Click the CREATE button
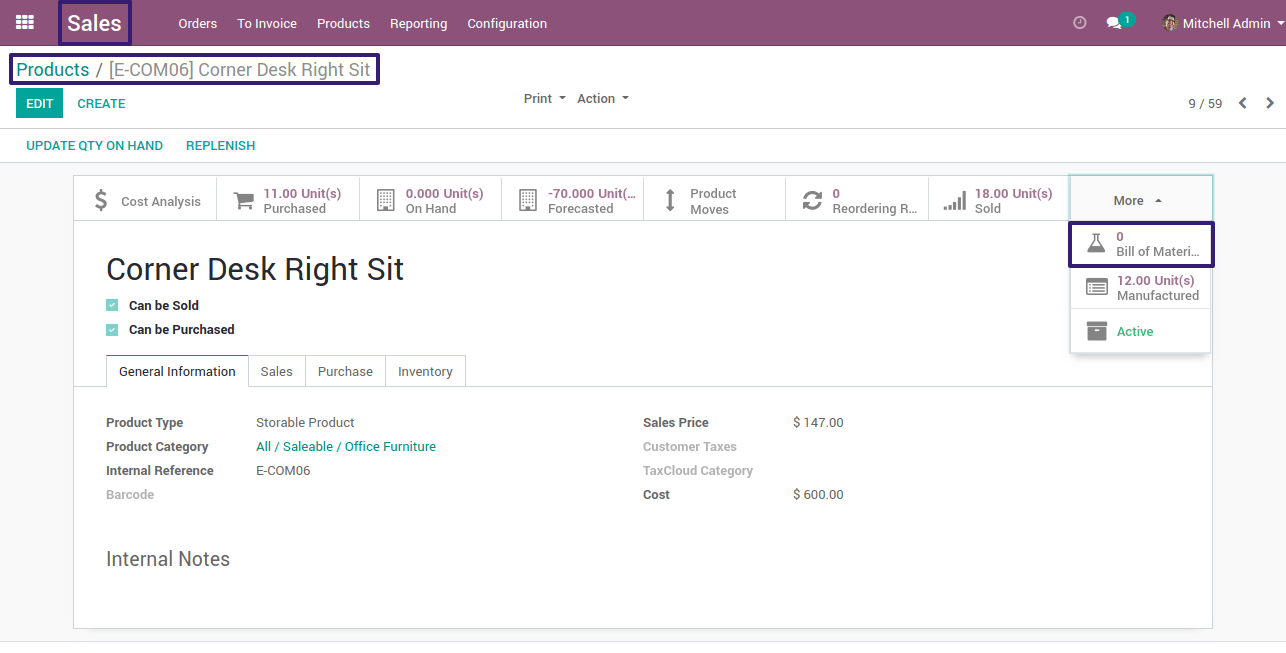1286x653 pixels. tap(101, 103)
